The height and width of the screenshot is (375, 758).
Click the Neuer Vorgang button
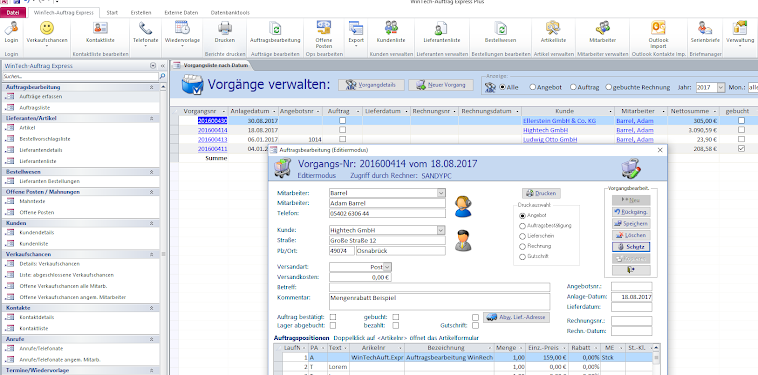[440, 85]
